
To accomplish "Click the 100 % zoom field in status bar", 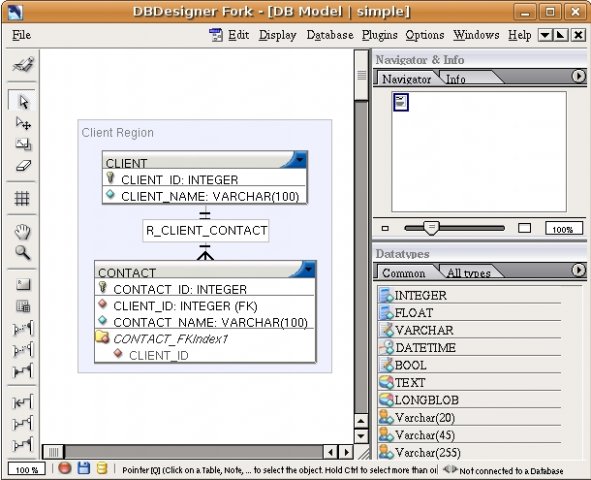I will (27, 469).
